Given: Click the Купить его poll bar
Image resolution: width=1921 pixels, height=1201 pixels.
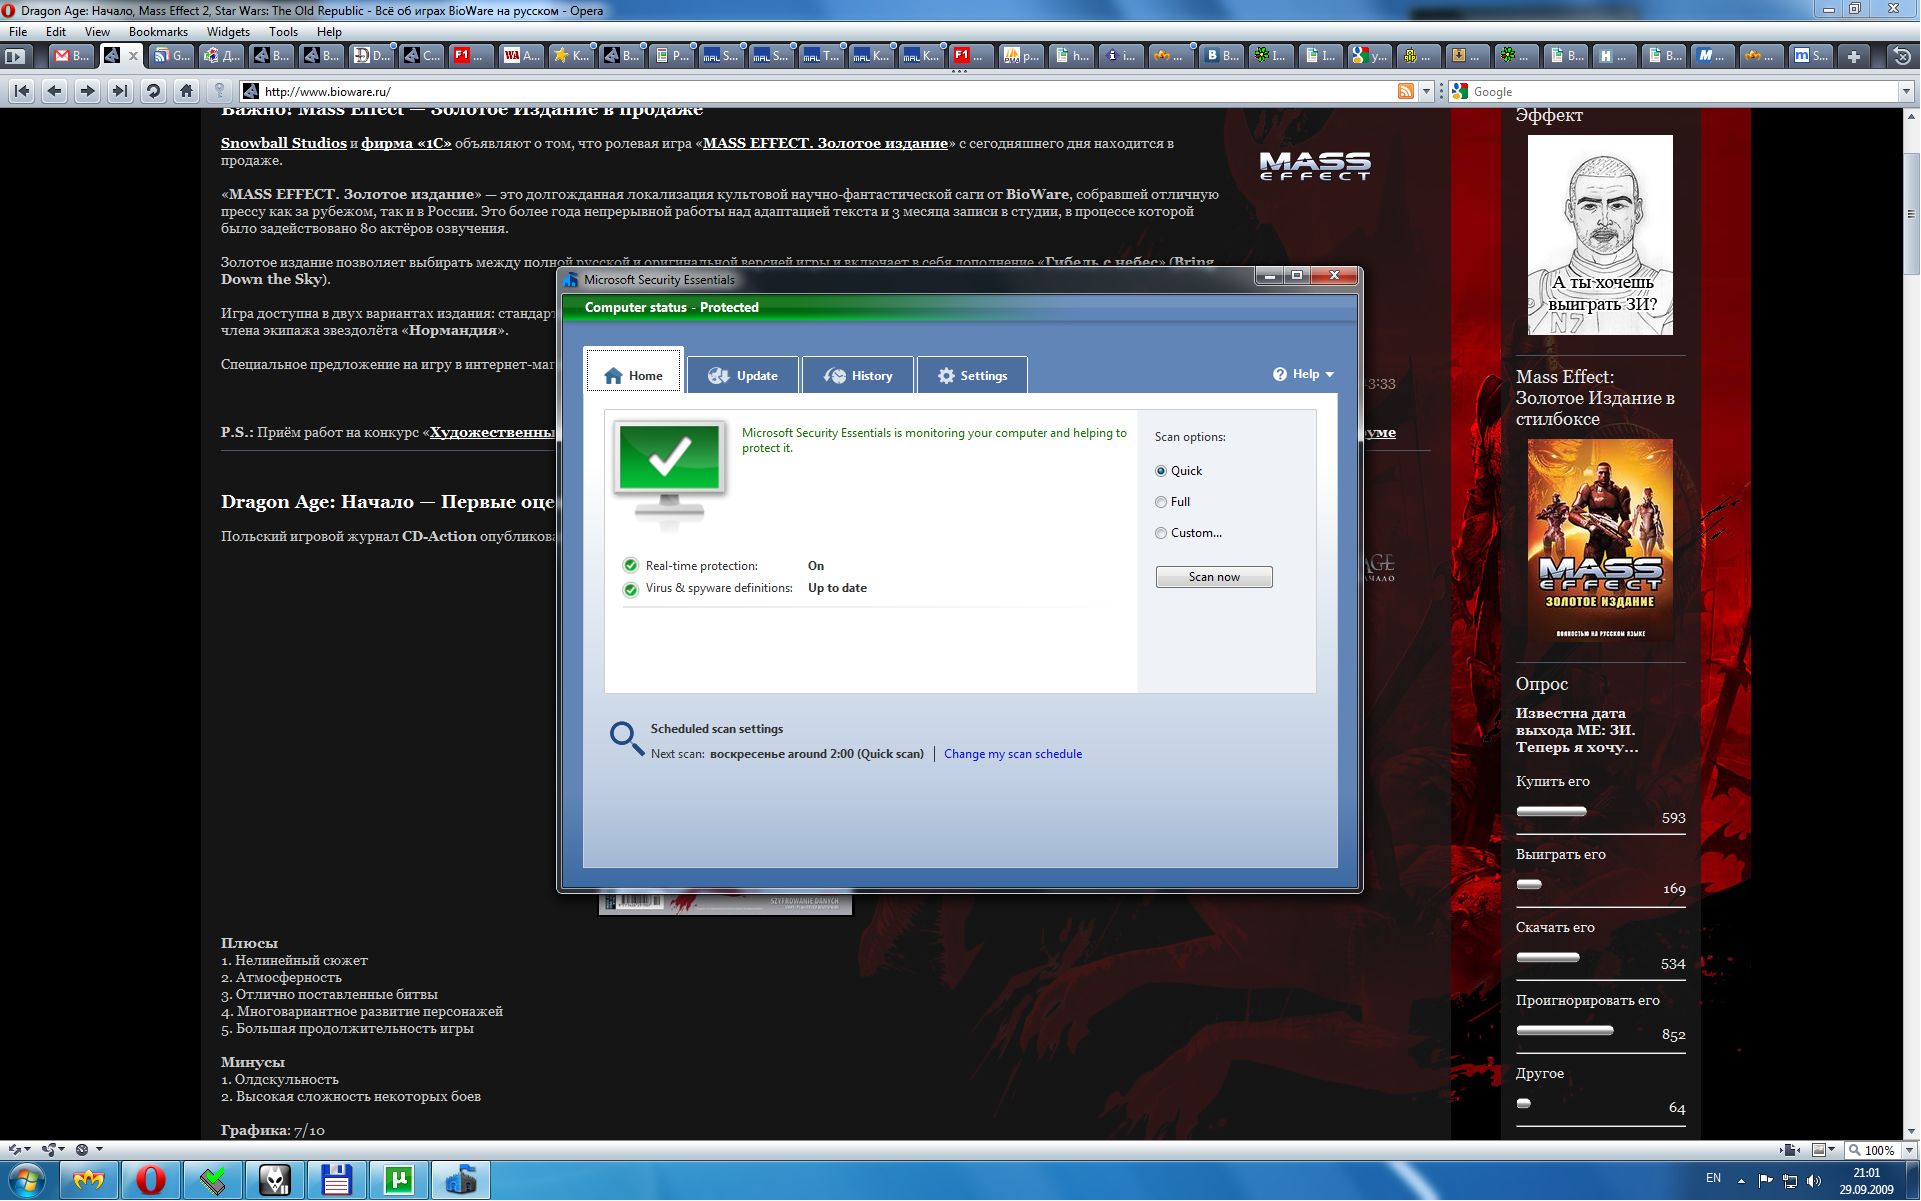Looking at the screenshot, I should (x=1552, y=811).
